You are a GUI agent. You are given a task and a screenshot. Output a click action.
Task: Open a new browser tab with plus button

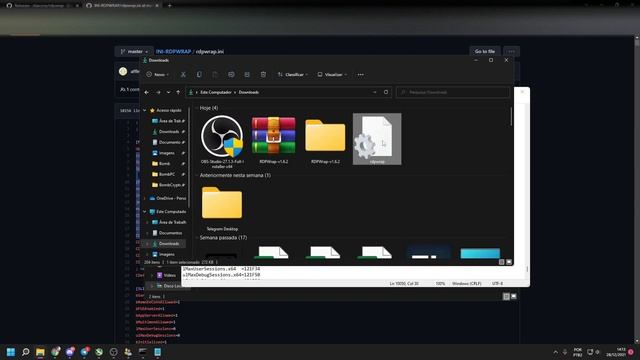tap(169, 6)
